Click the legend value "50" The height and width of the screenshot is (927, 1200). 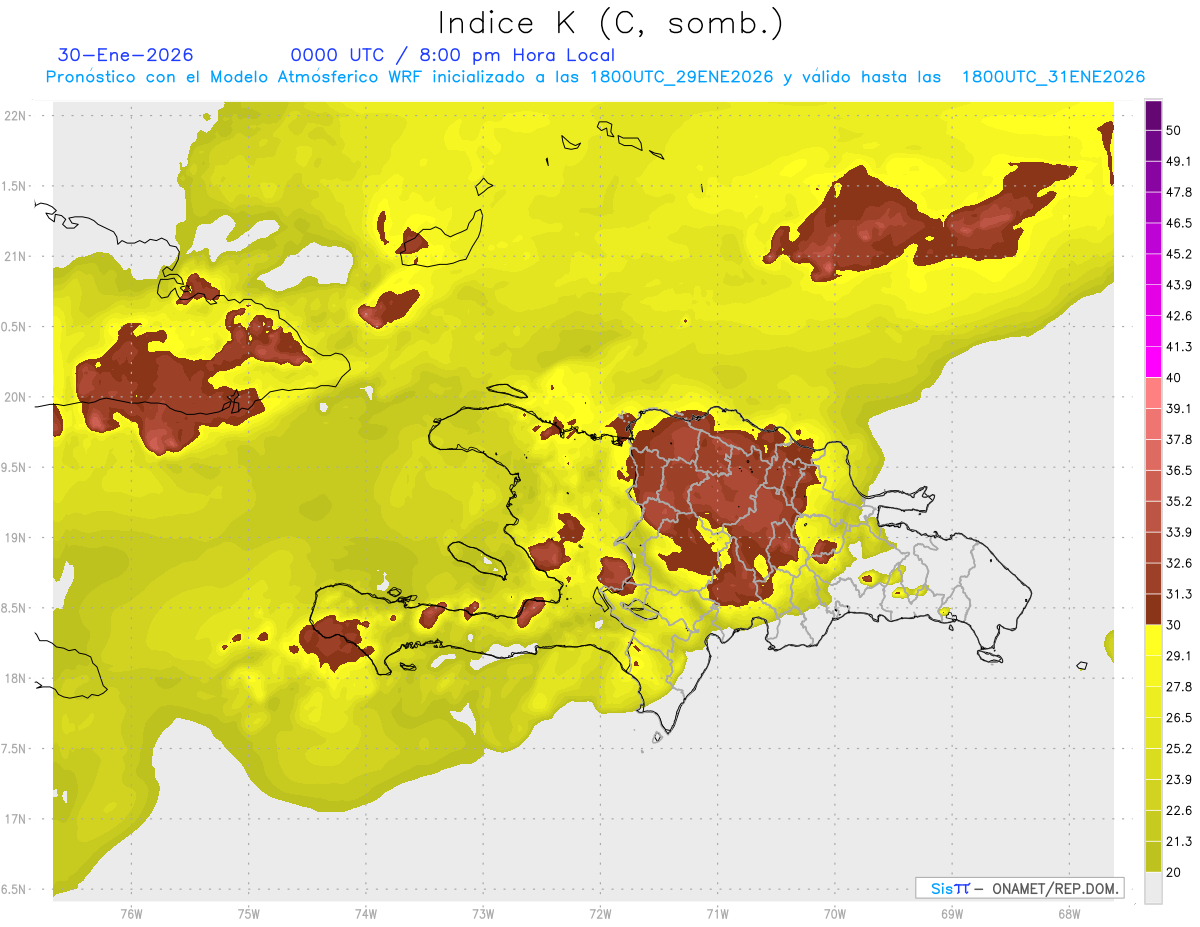point(1175,130)
